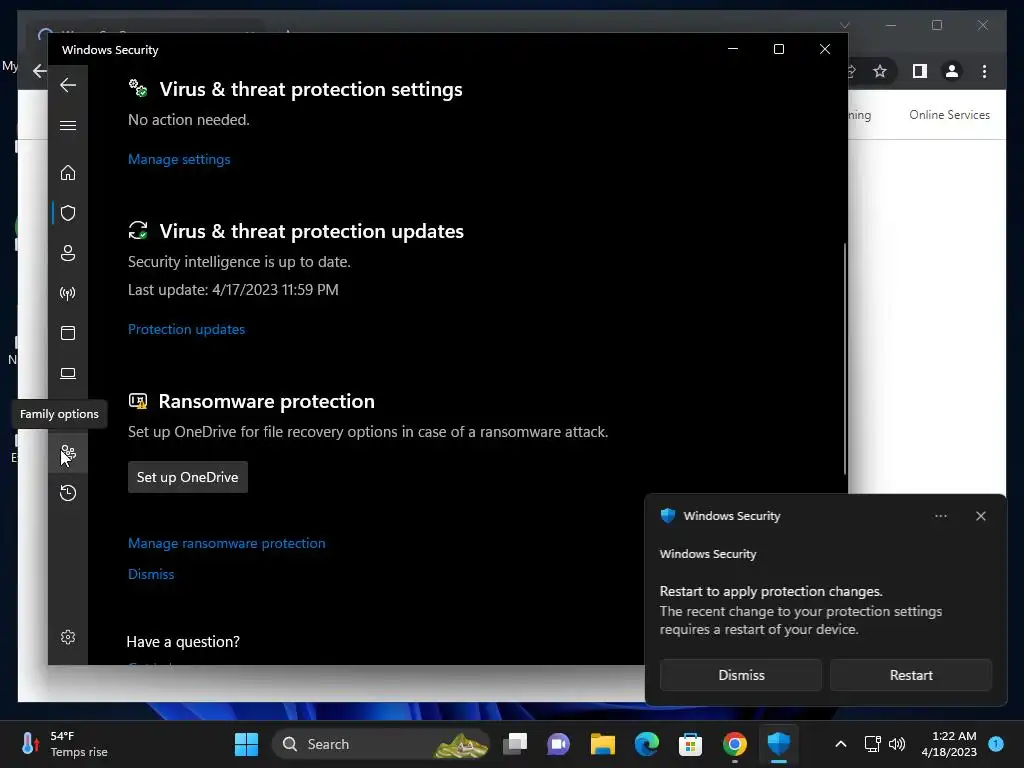
Task: Open Protection updates link
Action: [x=186, y=329]
